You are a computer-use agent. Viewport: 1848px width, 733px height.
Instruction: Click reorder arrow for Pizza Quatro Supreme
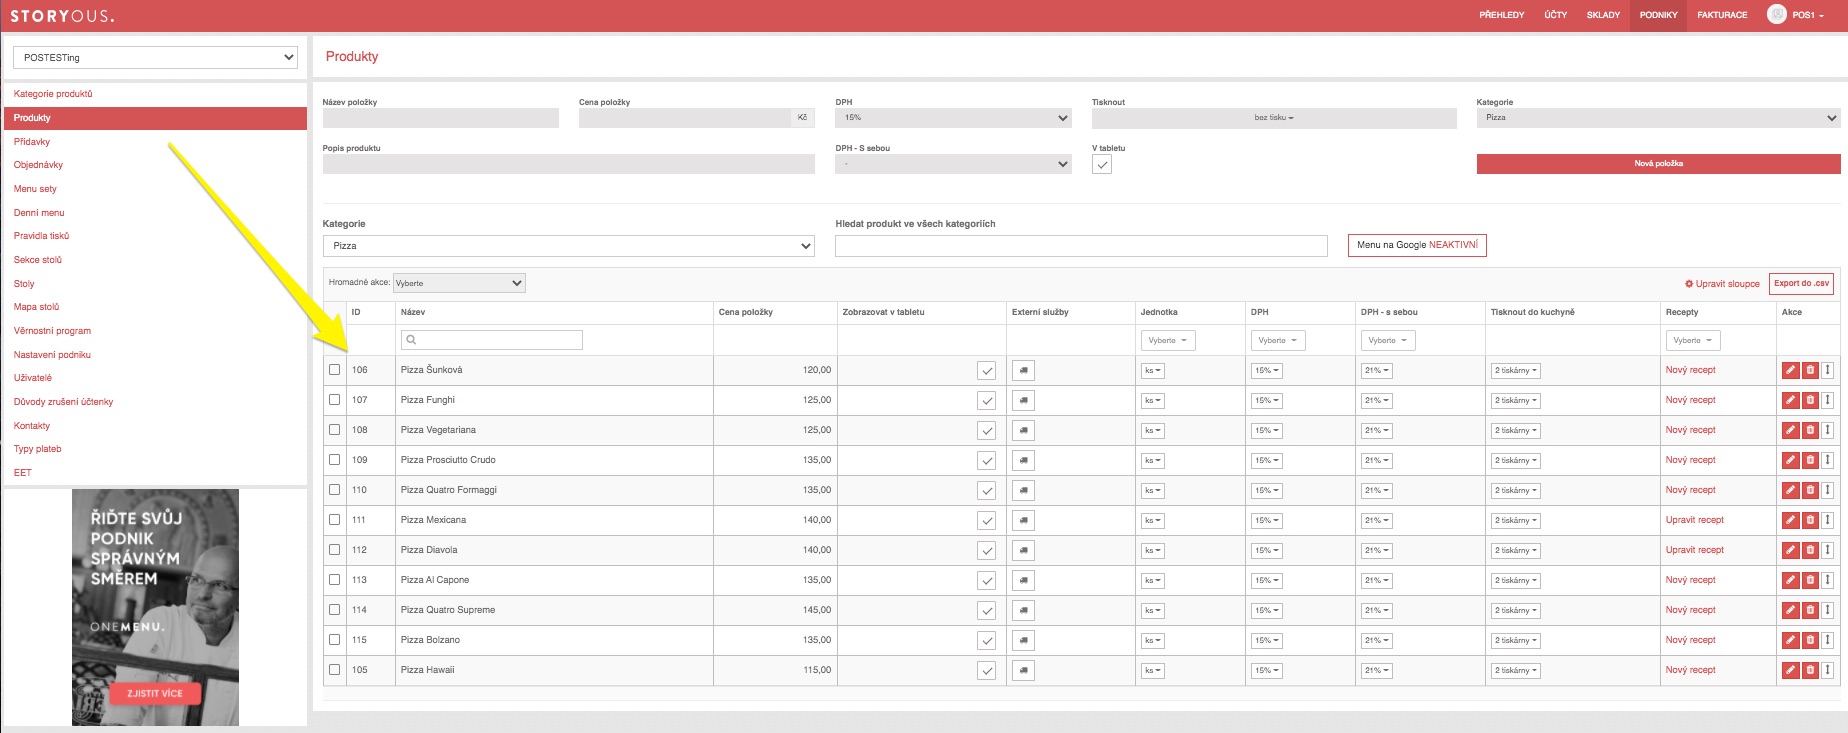[x=1827, y=610]
